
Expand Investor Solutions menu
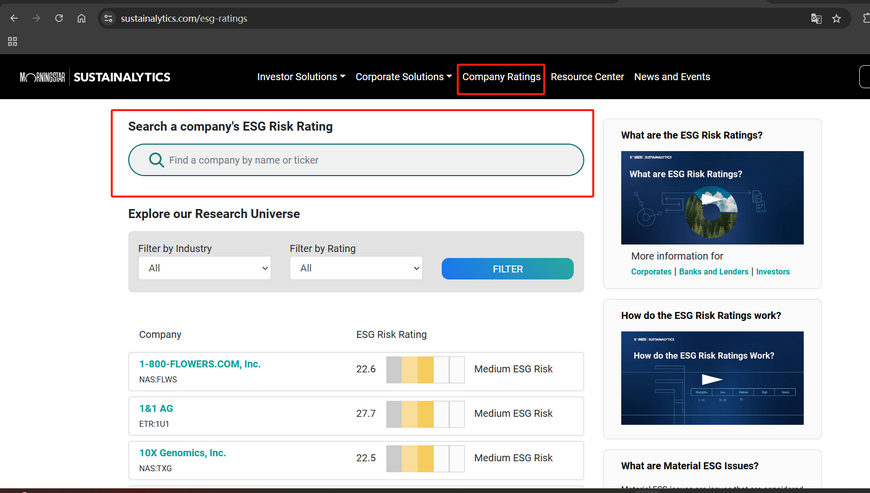tap(301, 77)
